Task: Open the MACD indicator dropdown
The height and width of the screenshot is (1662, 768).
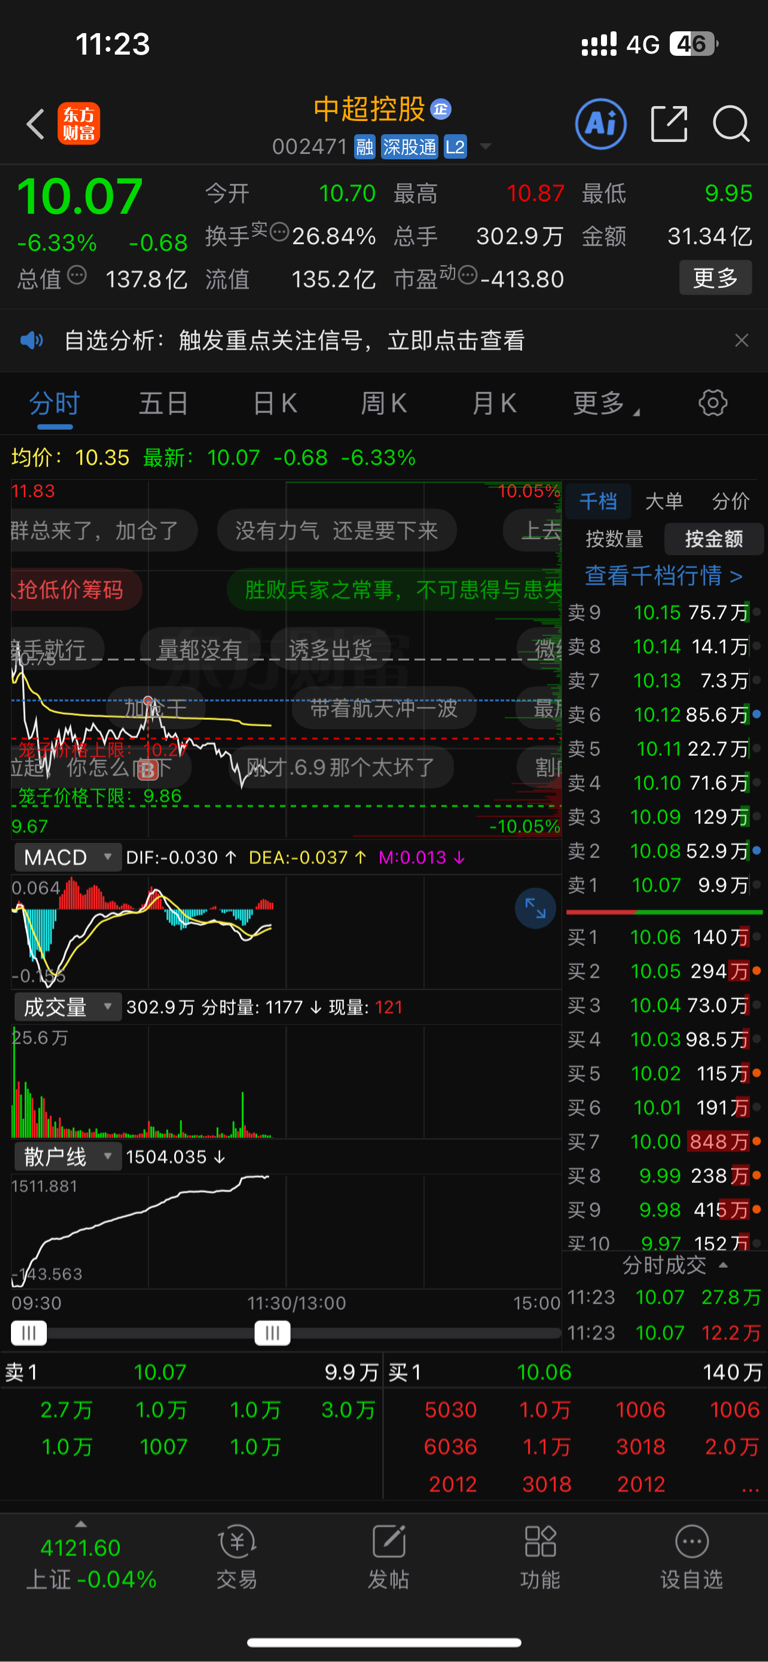Action: pyautogui.click(x=67, y=857)
